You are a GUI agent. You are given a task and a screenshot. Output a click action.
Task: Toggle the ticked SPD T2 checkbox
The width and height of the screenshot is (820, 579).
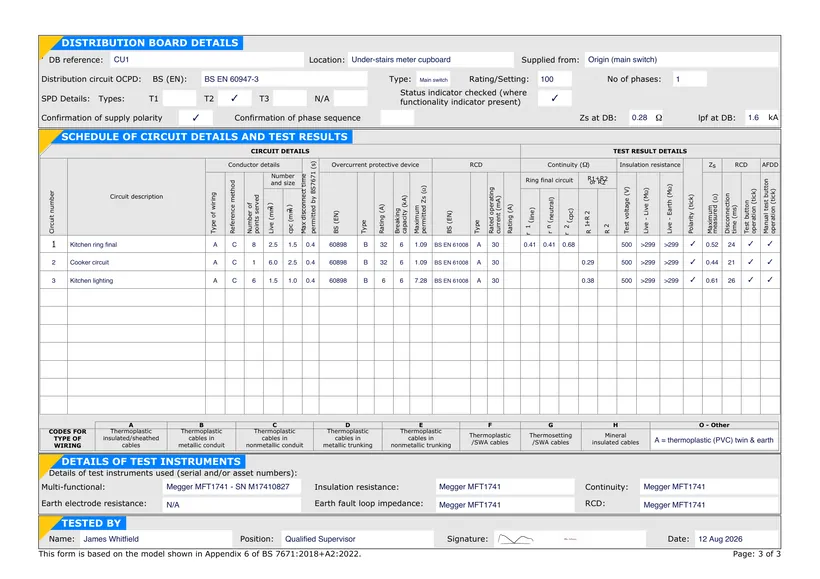[234, 98]
